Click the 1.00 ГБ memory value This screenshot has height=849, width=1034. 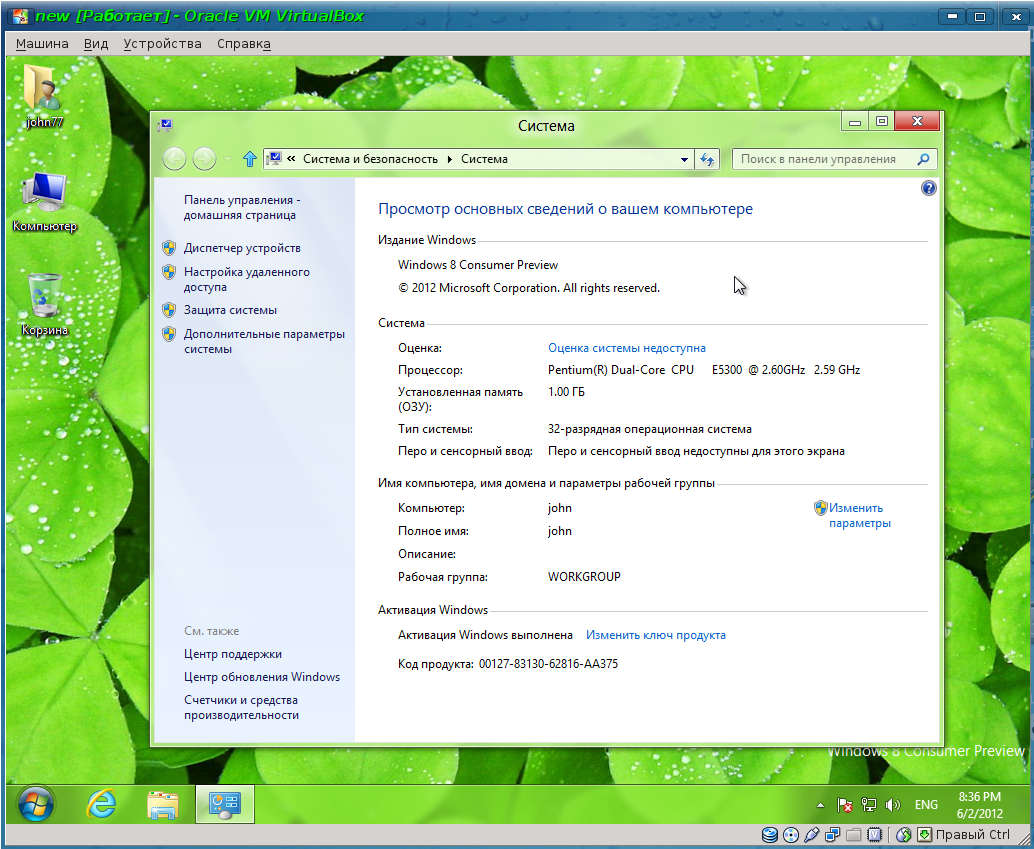click(x=566, y=392)
